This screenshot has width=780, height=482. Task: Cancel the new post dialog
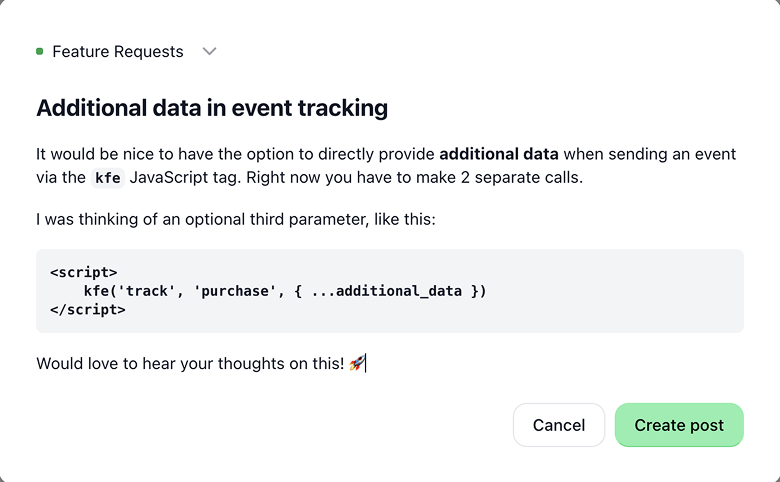[559, 425]
